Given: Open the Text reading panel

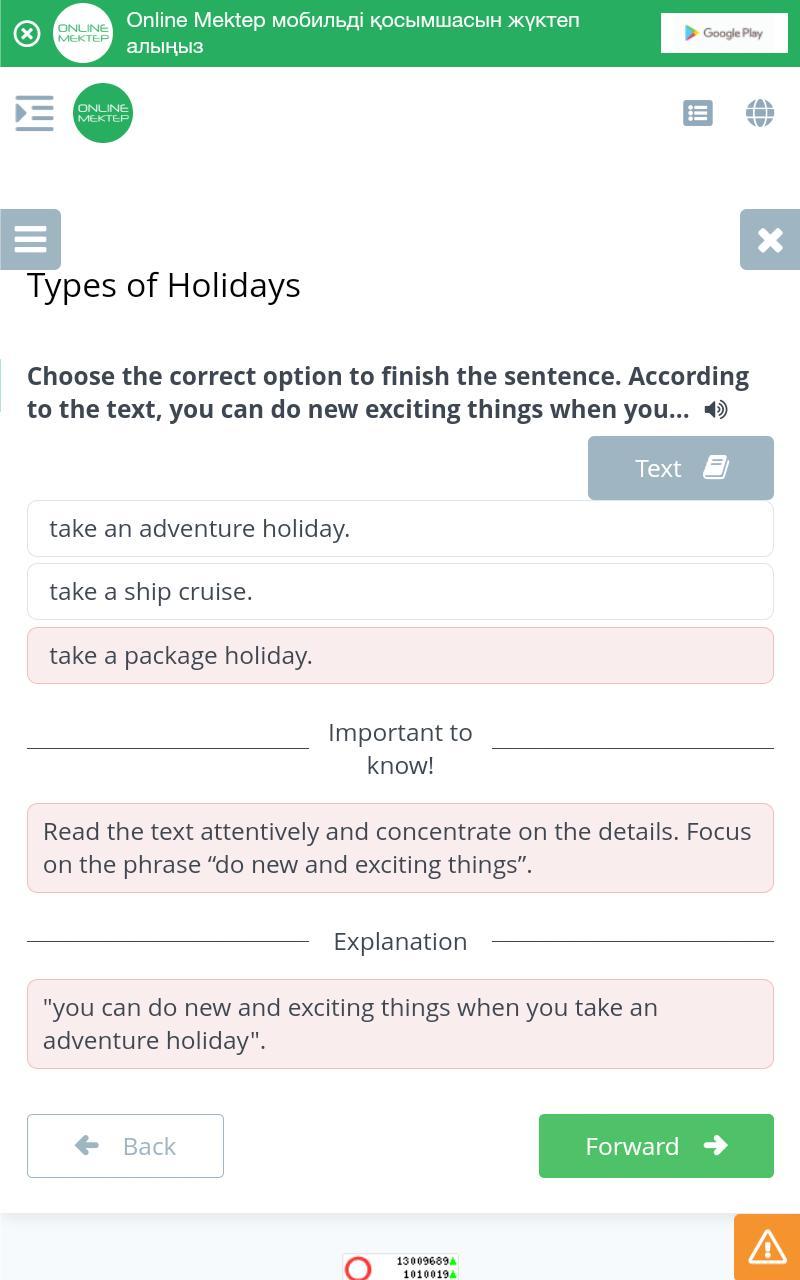Looking at the screenshot, I should click(x=680, y=468).
